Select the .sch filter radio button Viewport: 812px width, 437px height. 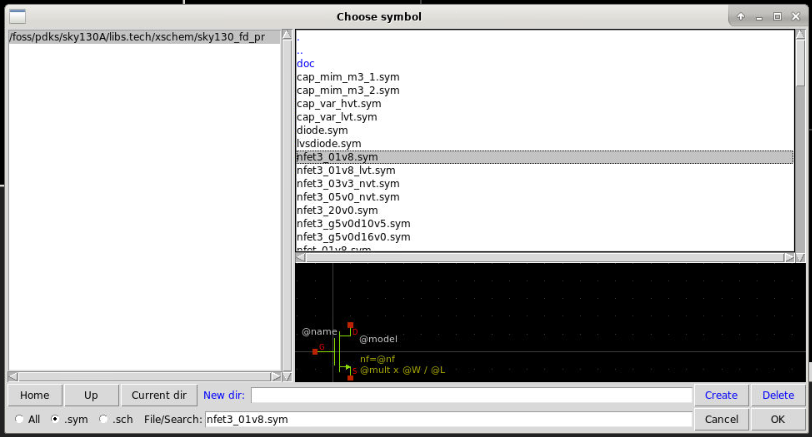click(103, 419)
